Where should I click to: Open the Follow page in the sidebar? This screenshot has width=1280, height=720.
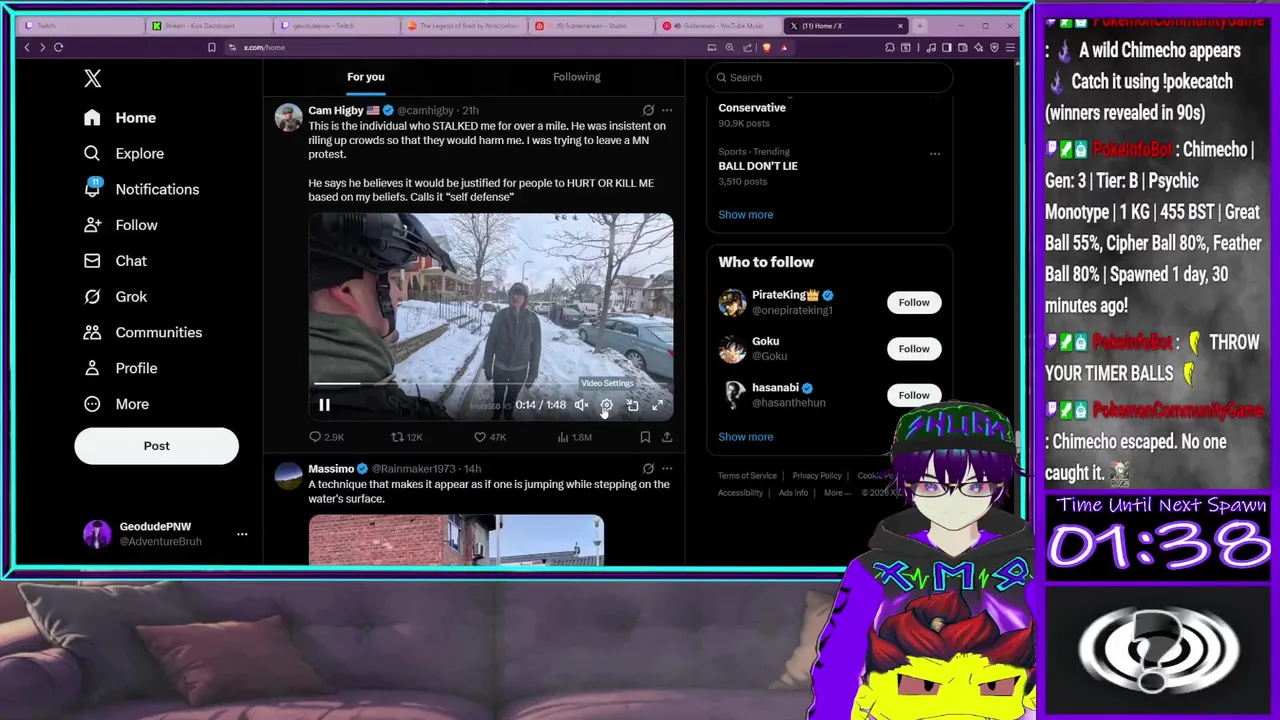tap(120, 225)
